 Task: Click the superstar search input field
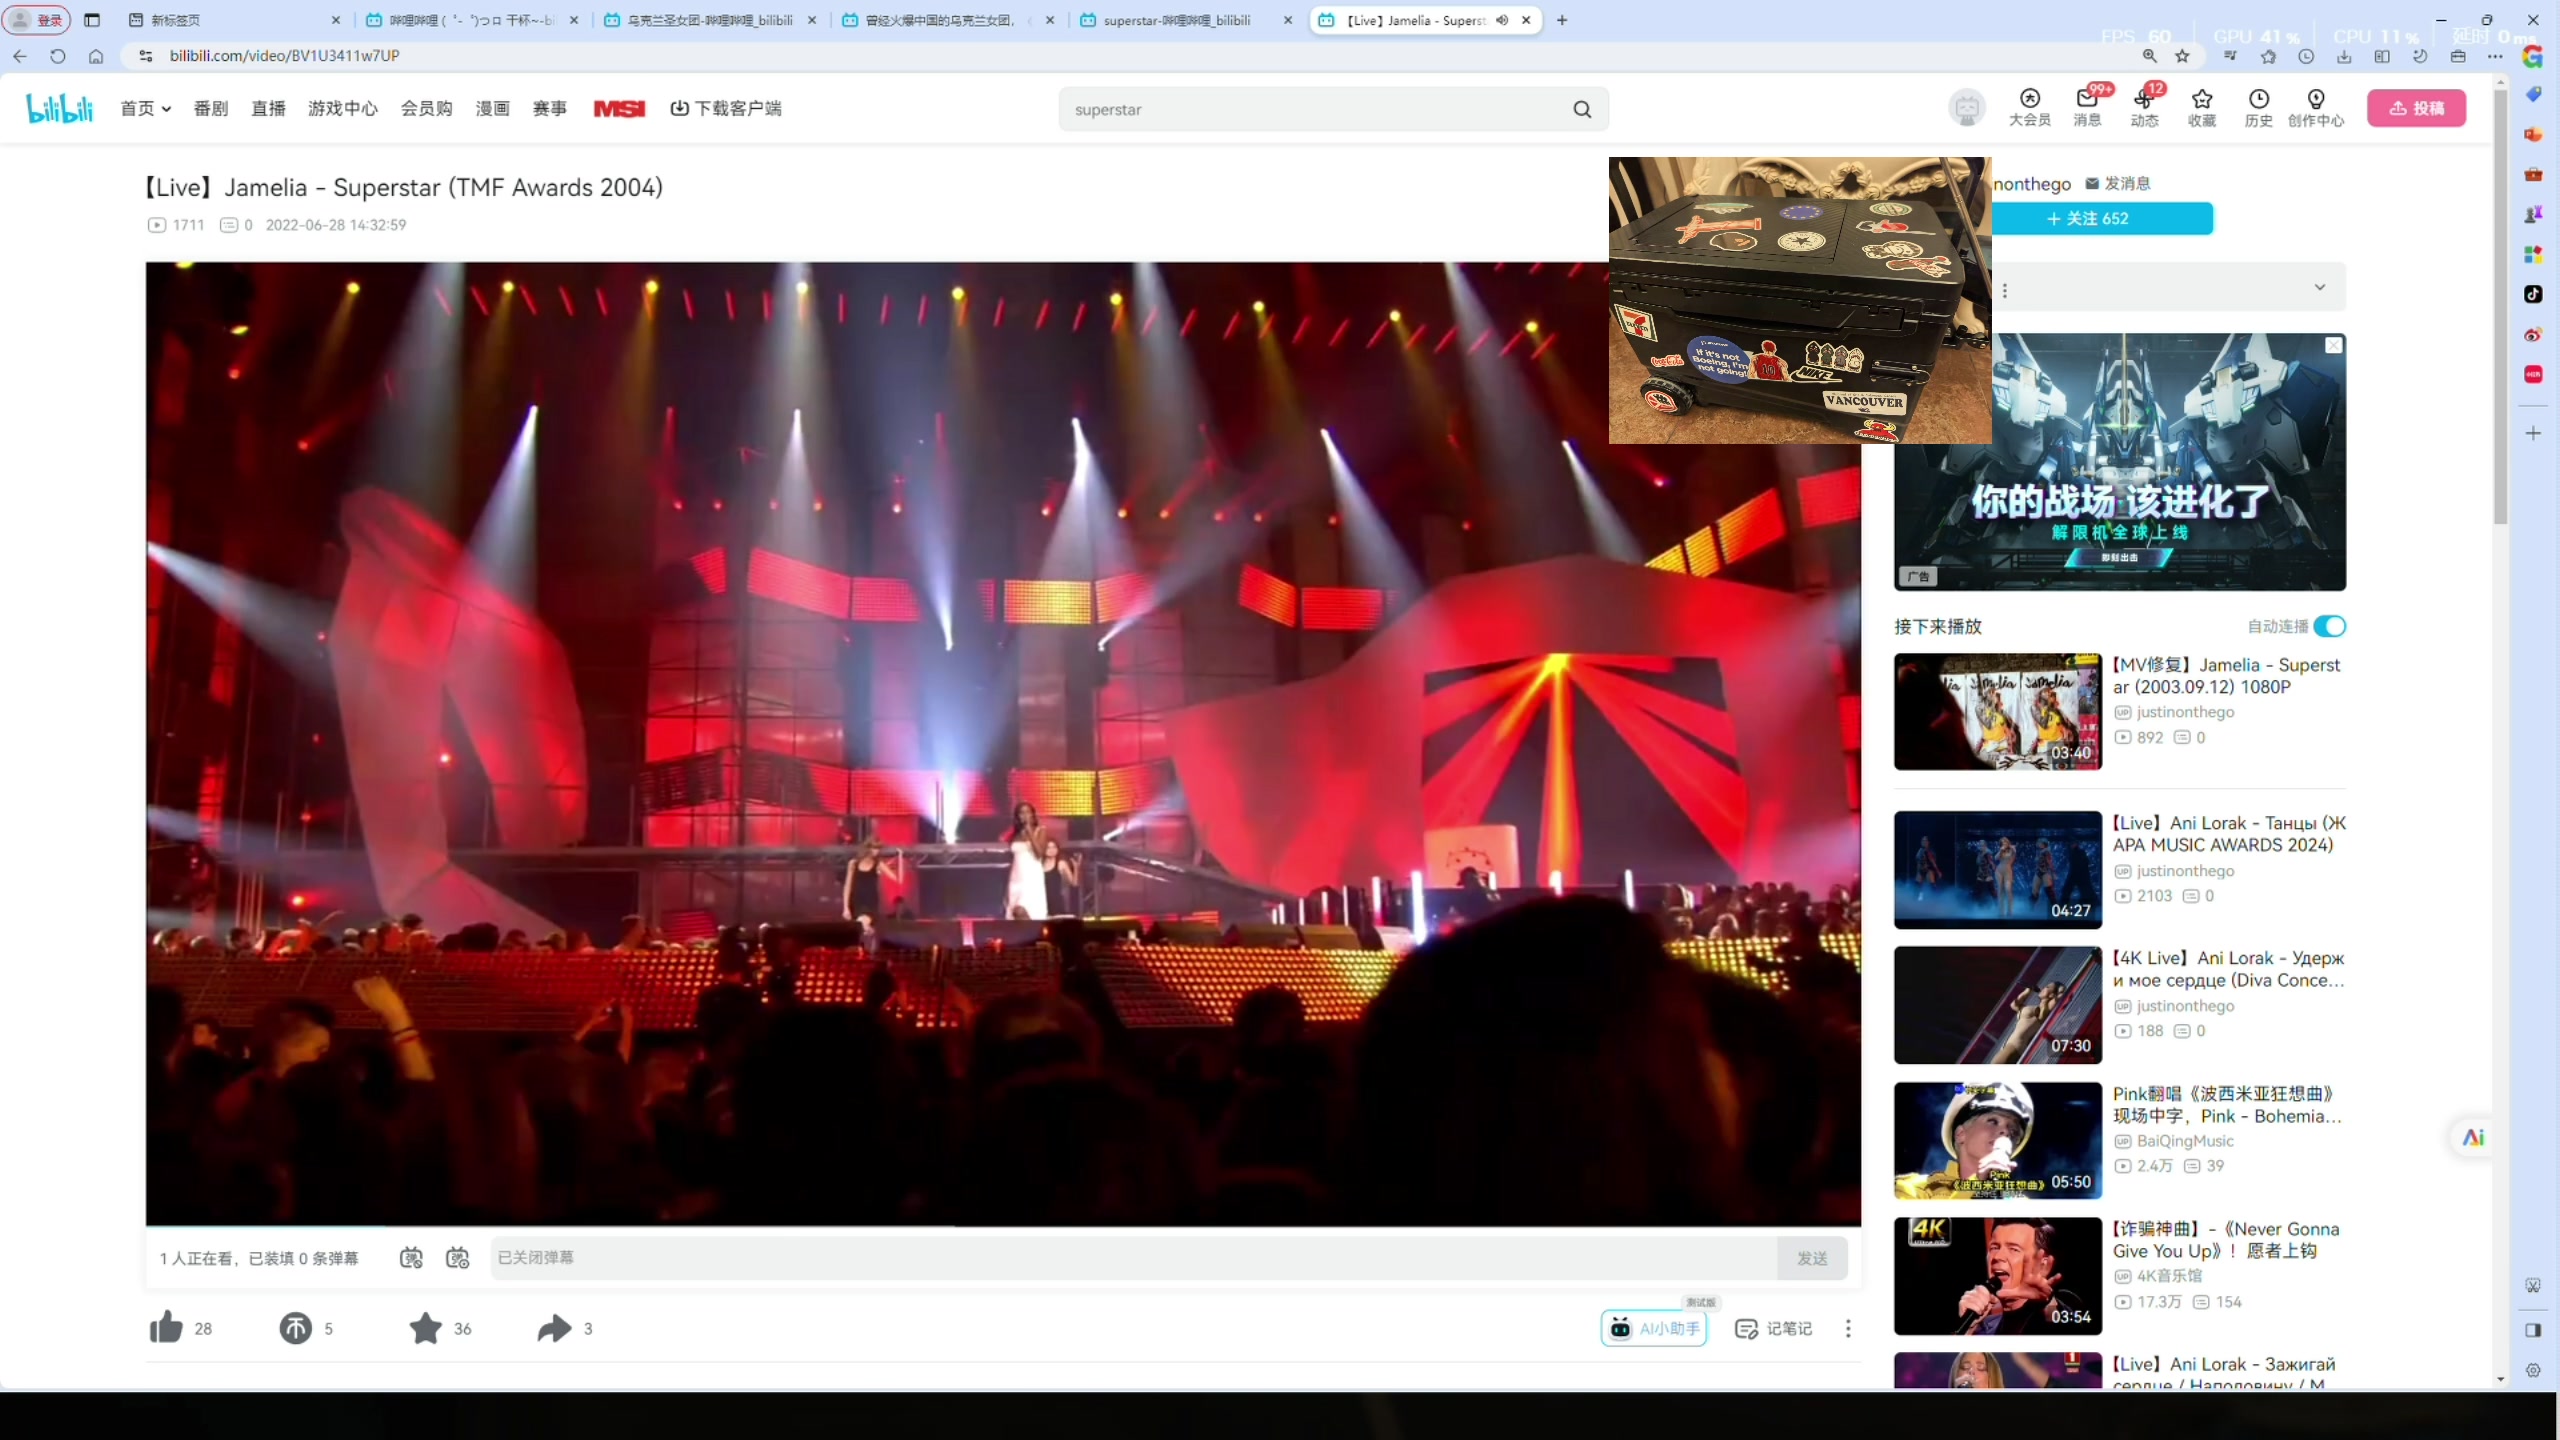click(x=1315, y=109)
